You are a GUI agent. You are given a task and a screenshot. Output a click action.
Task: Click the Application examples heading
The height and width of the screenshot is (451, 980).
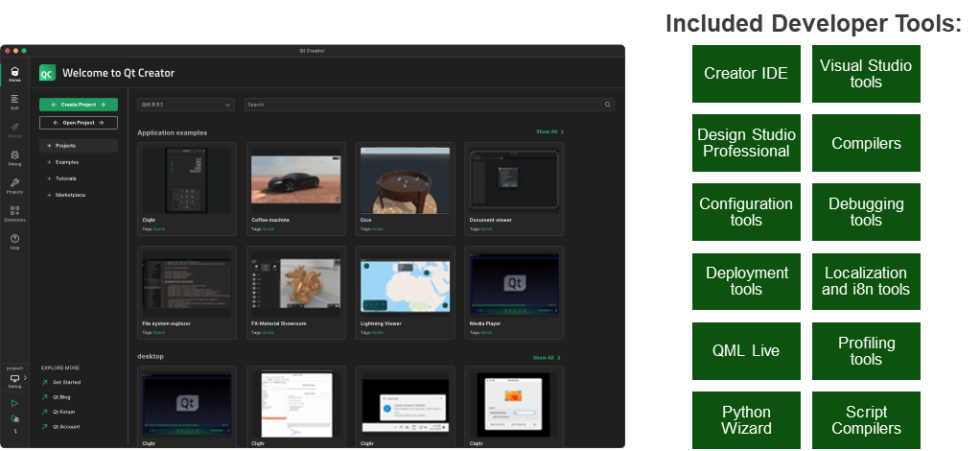(x=172, y=132)
